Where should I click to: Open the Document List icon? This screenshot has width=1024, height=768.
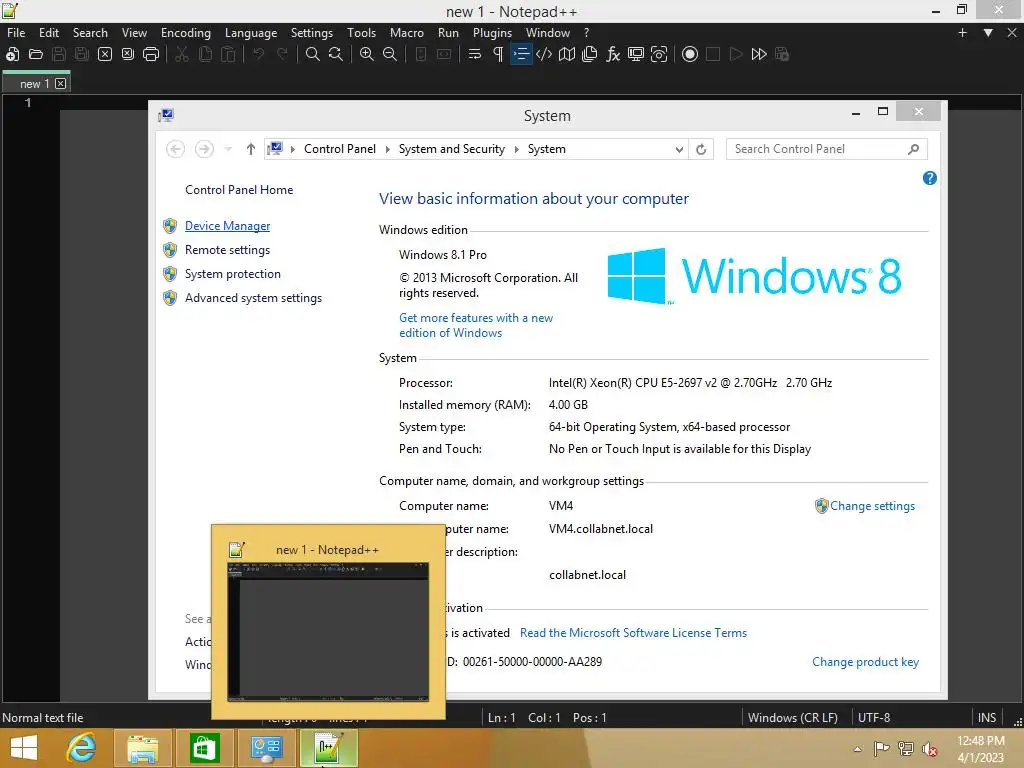(590, 54)
